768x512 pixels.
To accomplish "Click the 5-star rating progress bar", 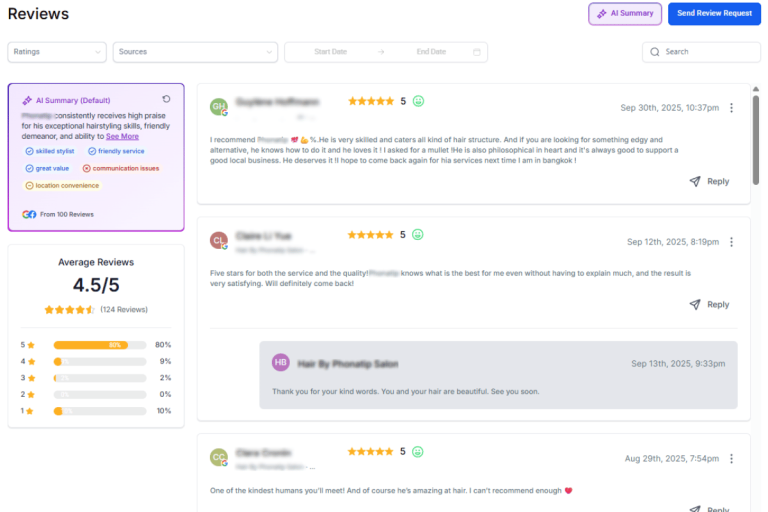I will 100,345.
